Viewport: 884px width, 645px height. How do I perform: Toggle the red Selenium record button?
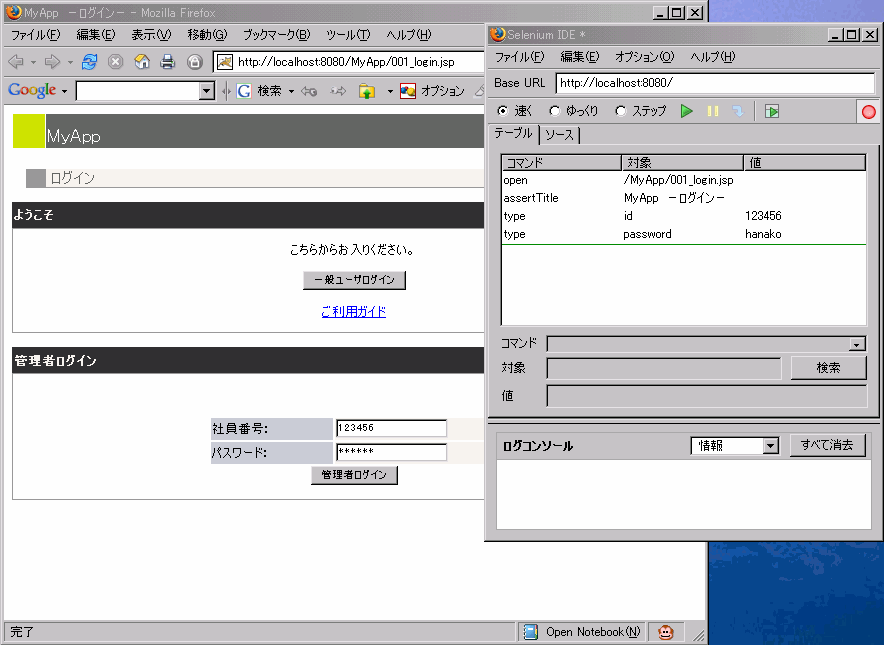868,112
